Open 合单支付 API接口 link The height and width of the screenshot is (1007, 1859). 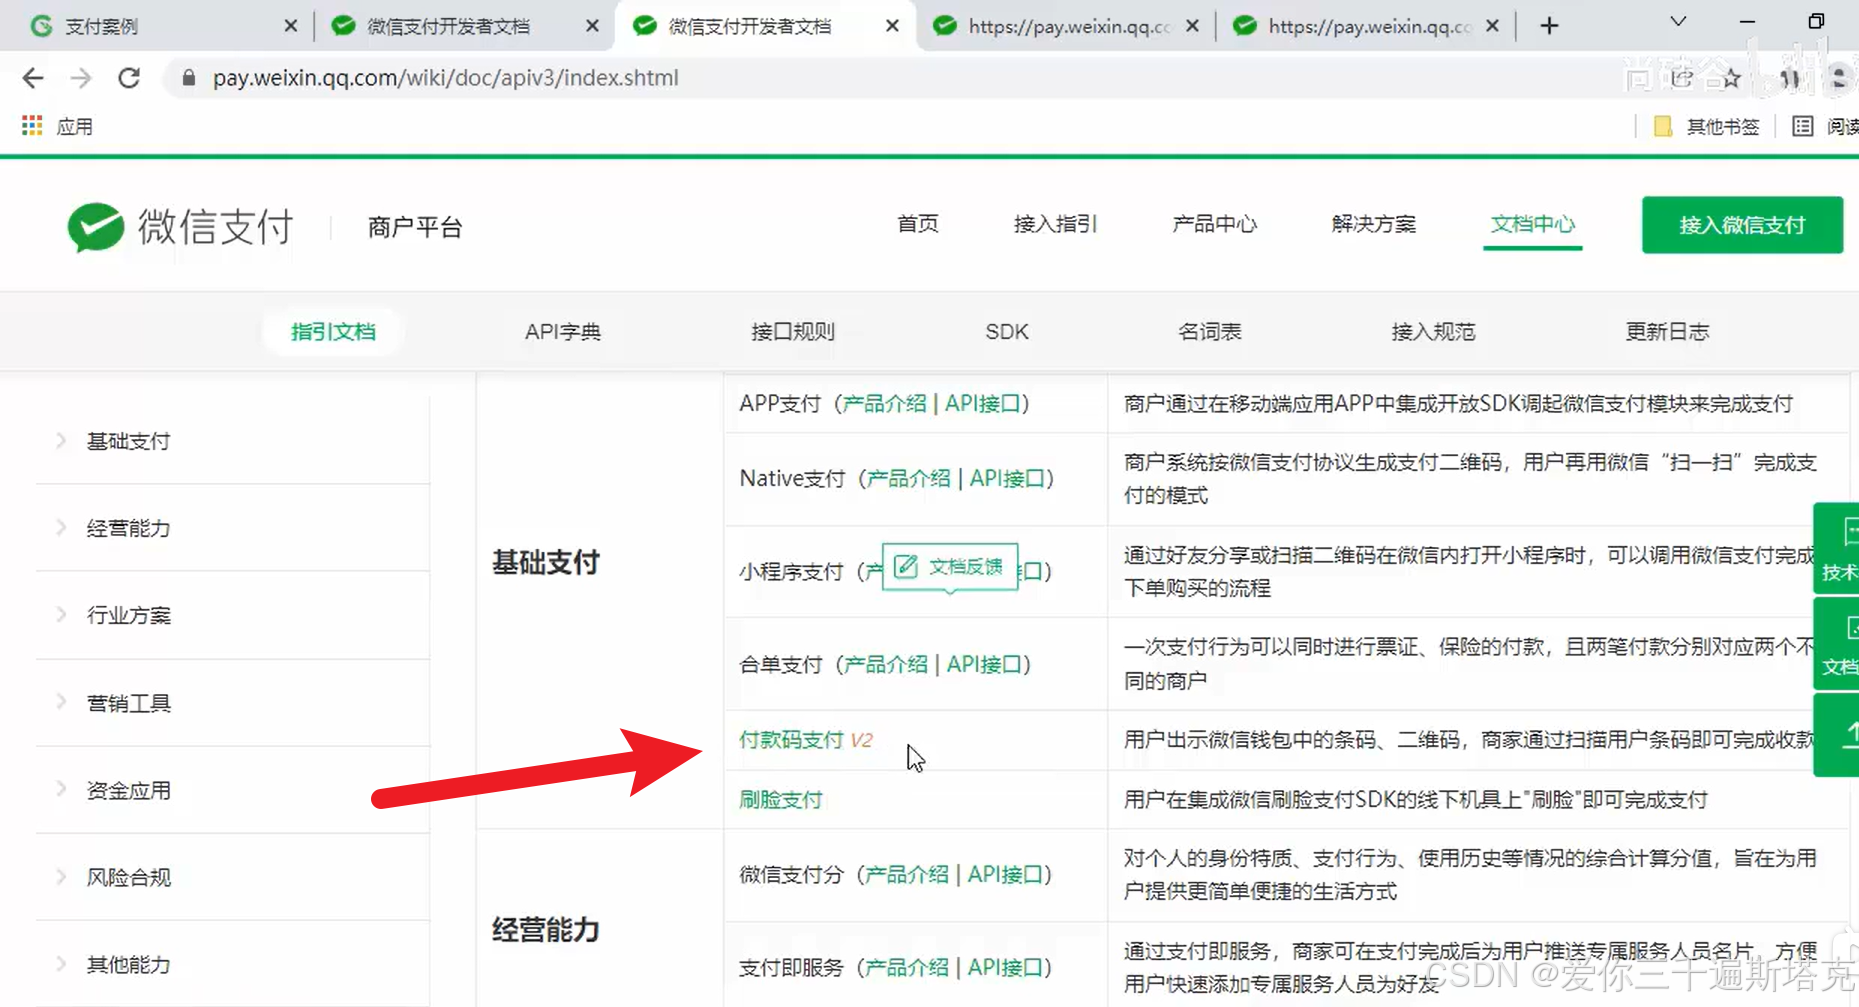(x=984, y=665)
